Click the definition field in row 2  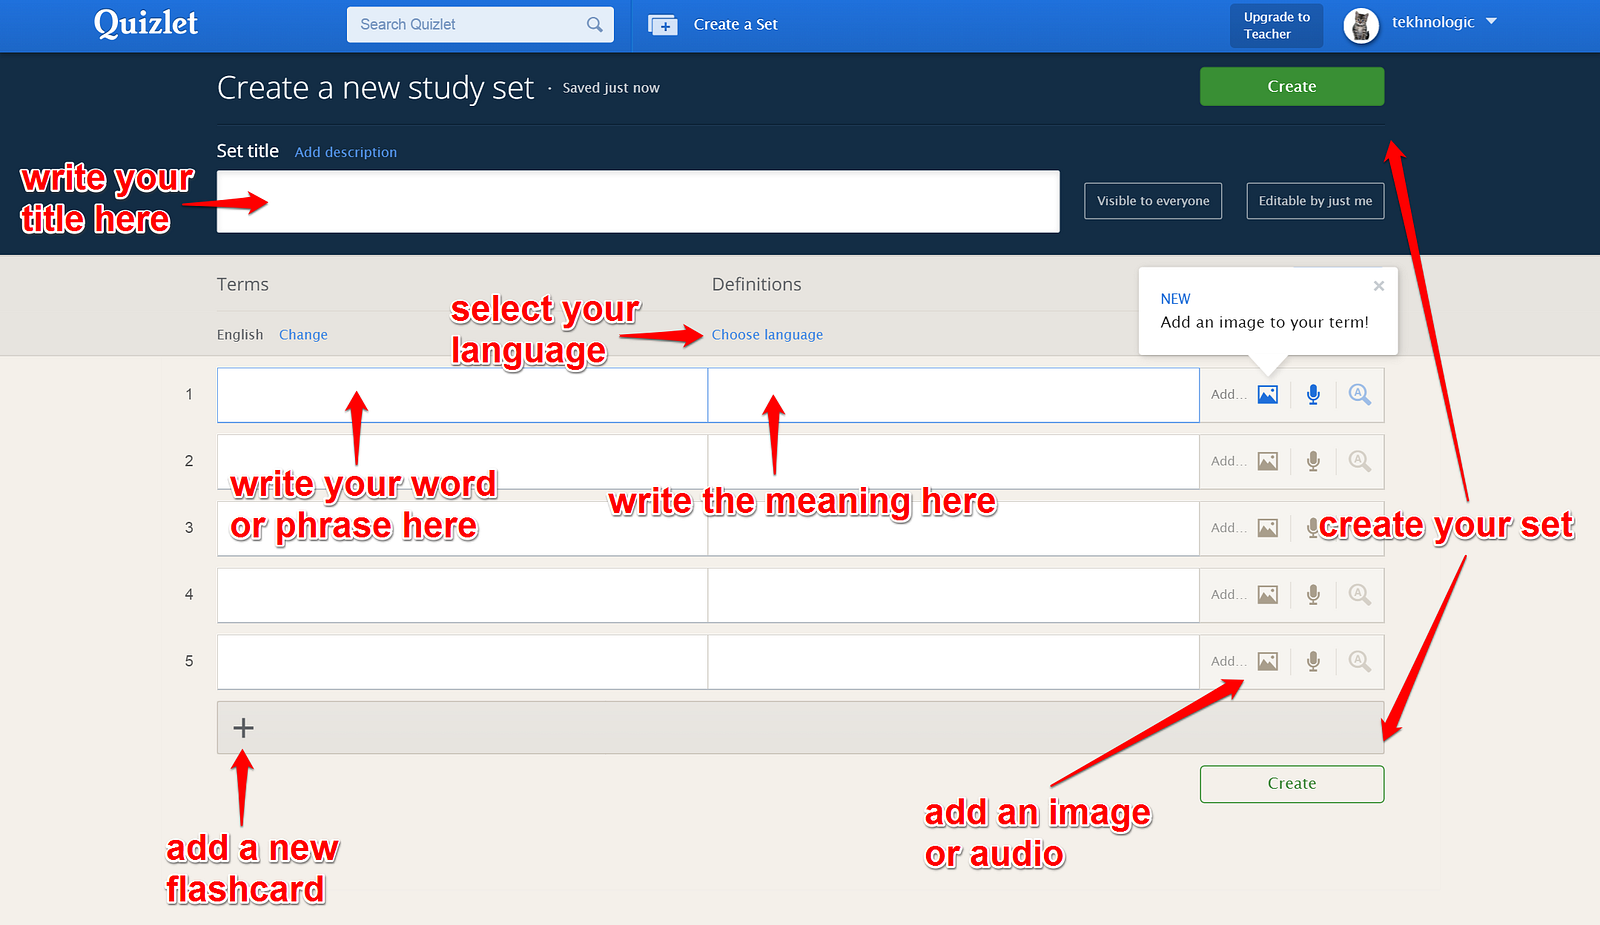(954, 461)
